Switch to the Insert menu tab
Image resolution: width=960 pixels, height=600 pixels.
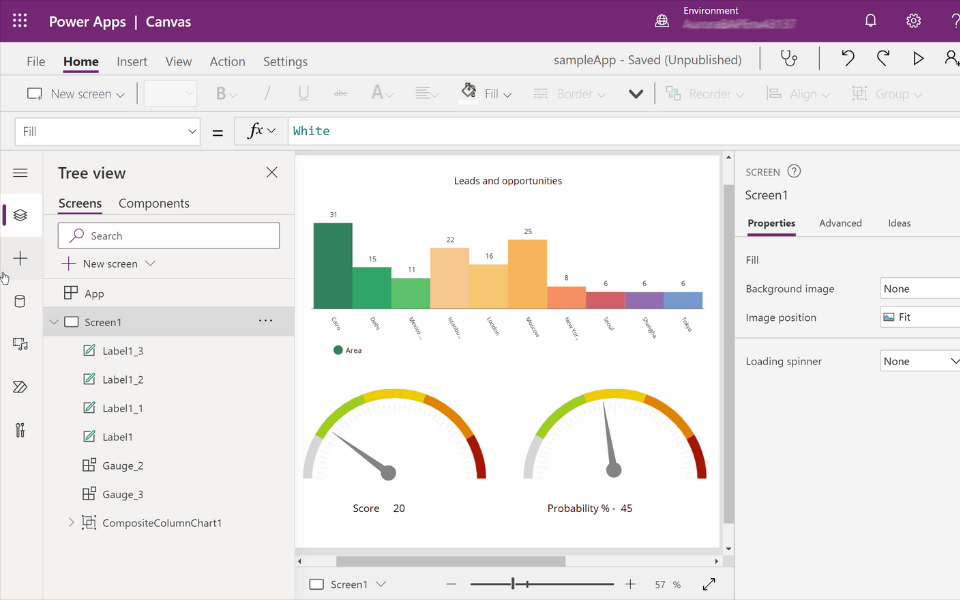[132, 61]
